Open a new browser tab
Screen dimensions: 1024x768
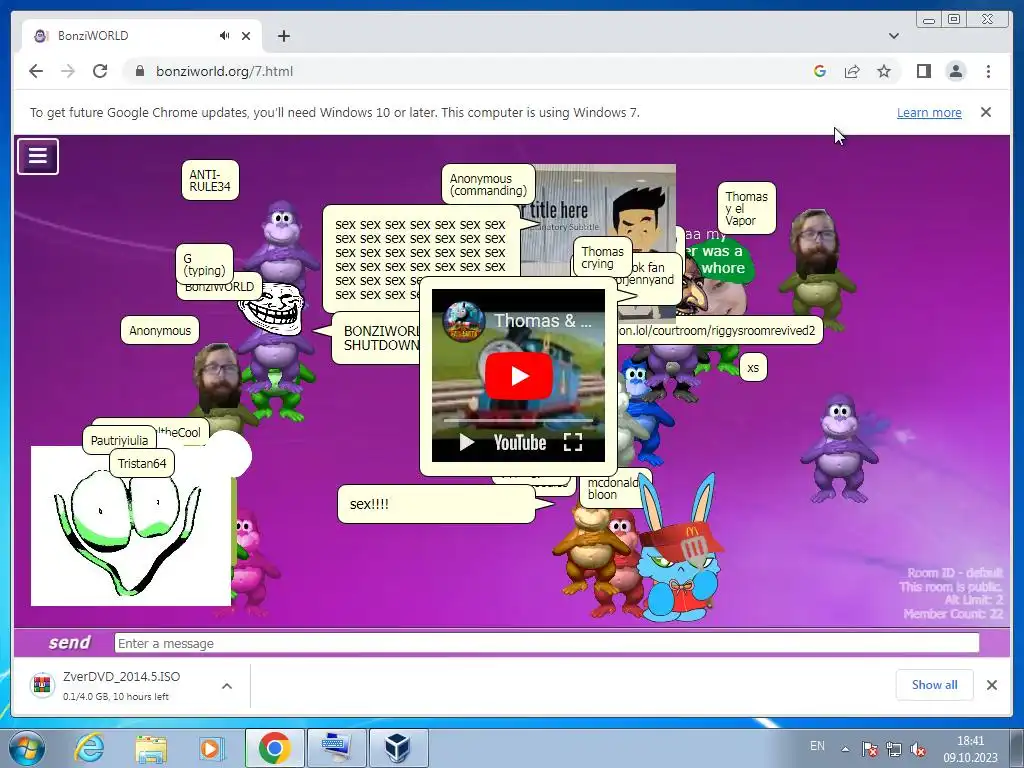coord(283,36)
